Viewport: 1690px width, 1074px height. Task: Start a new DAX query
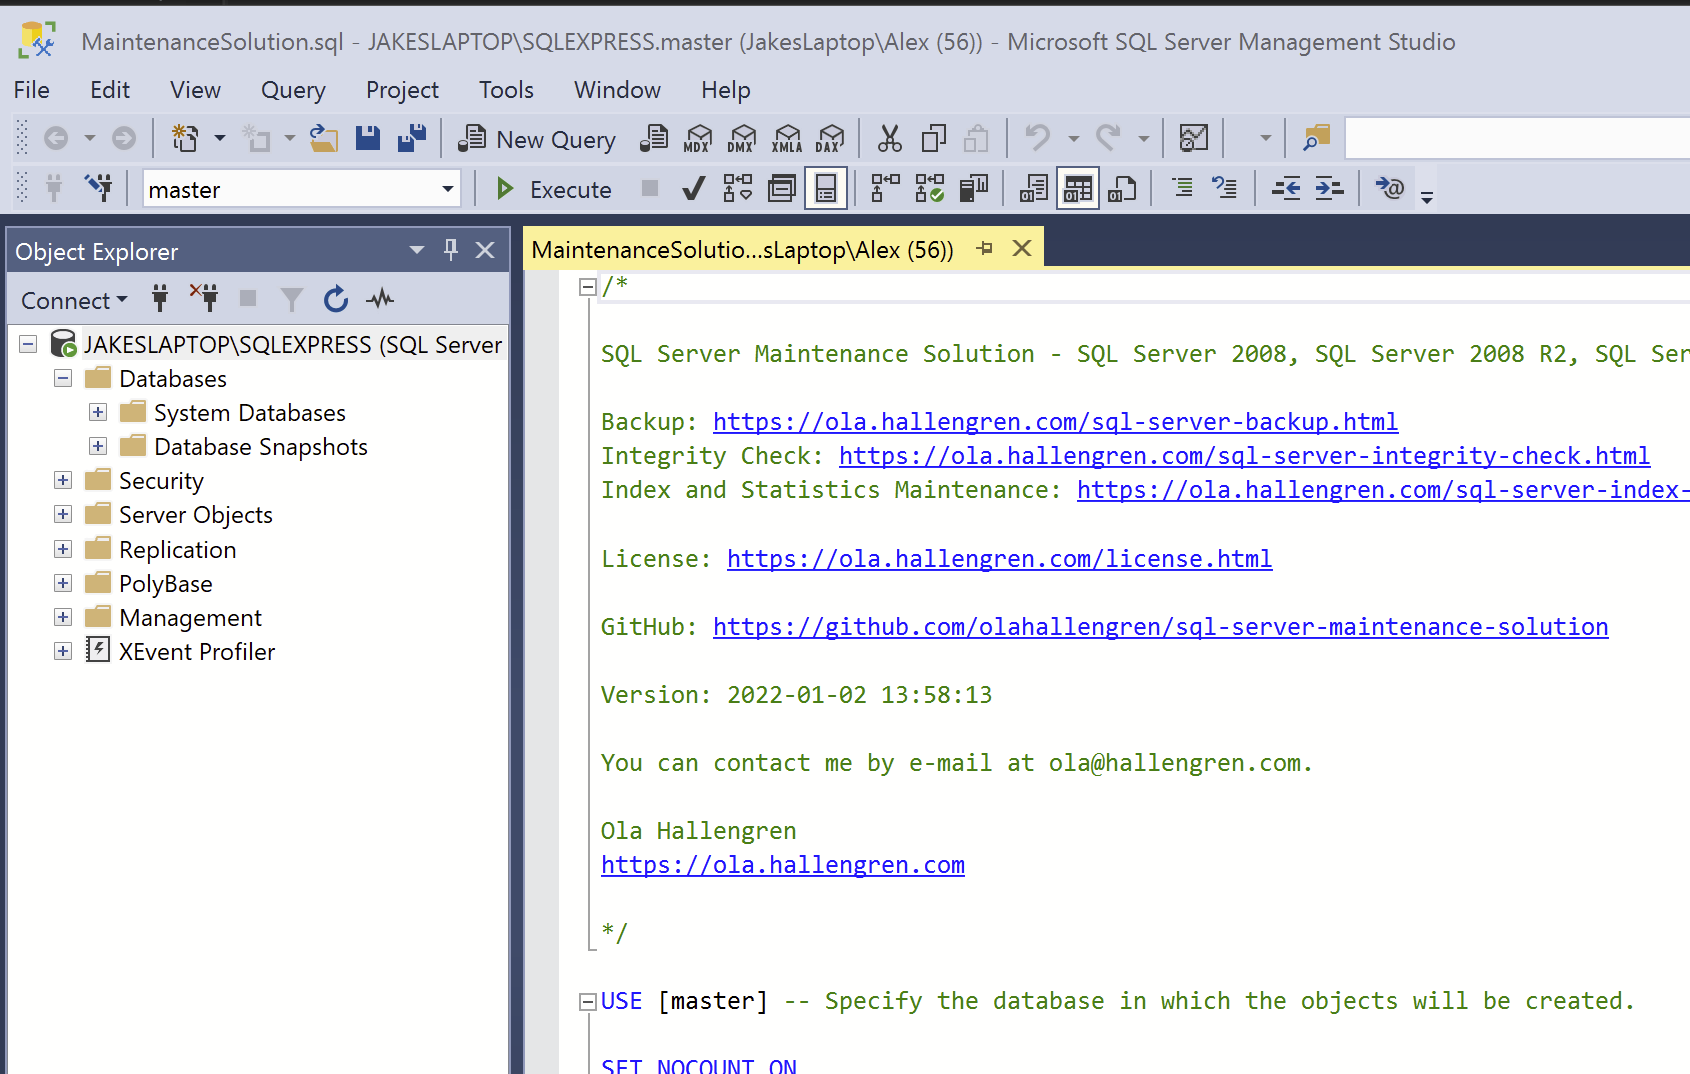831,138
